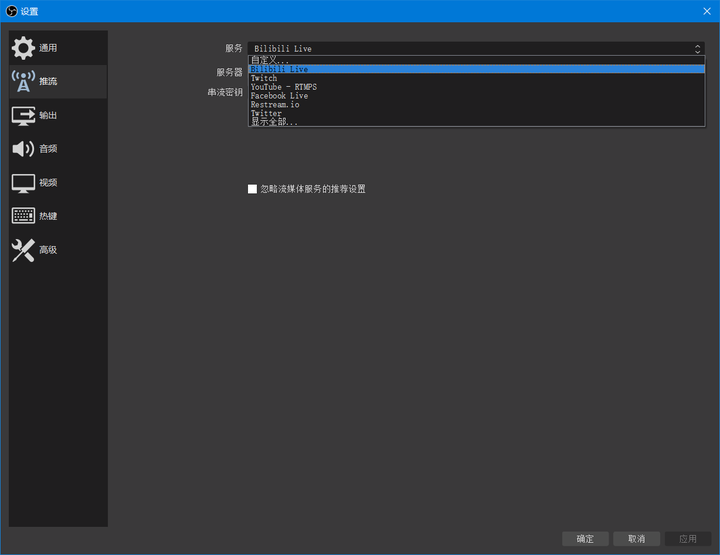The width and height of the screenshot is (720, 555).
Task: Open the 热键 hotkeys keyboard icon
Action: [x=23, y=216]
